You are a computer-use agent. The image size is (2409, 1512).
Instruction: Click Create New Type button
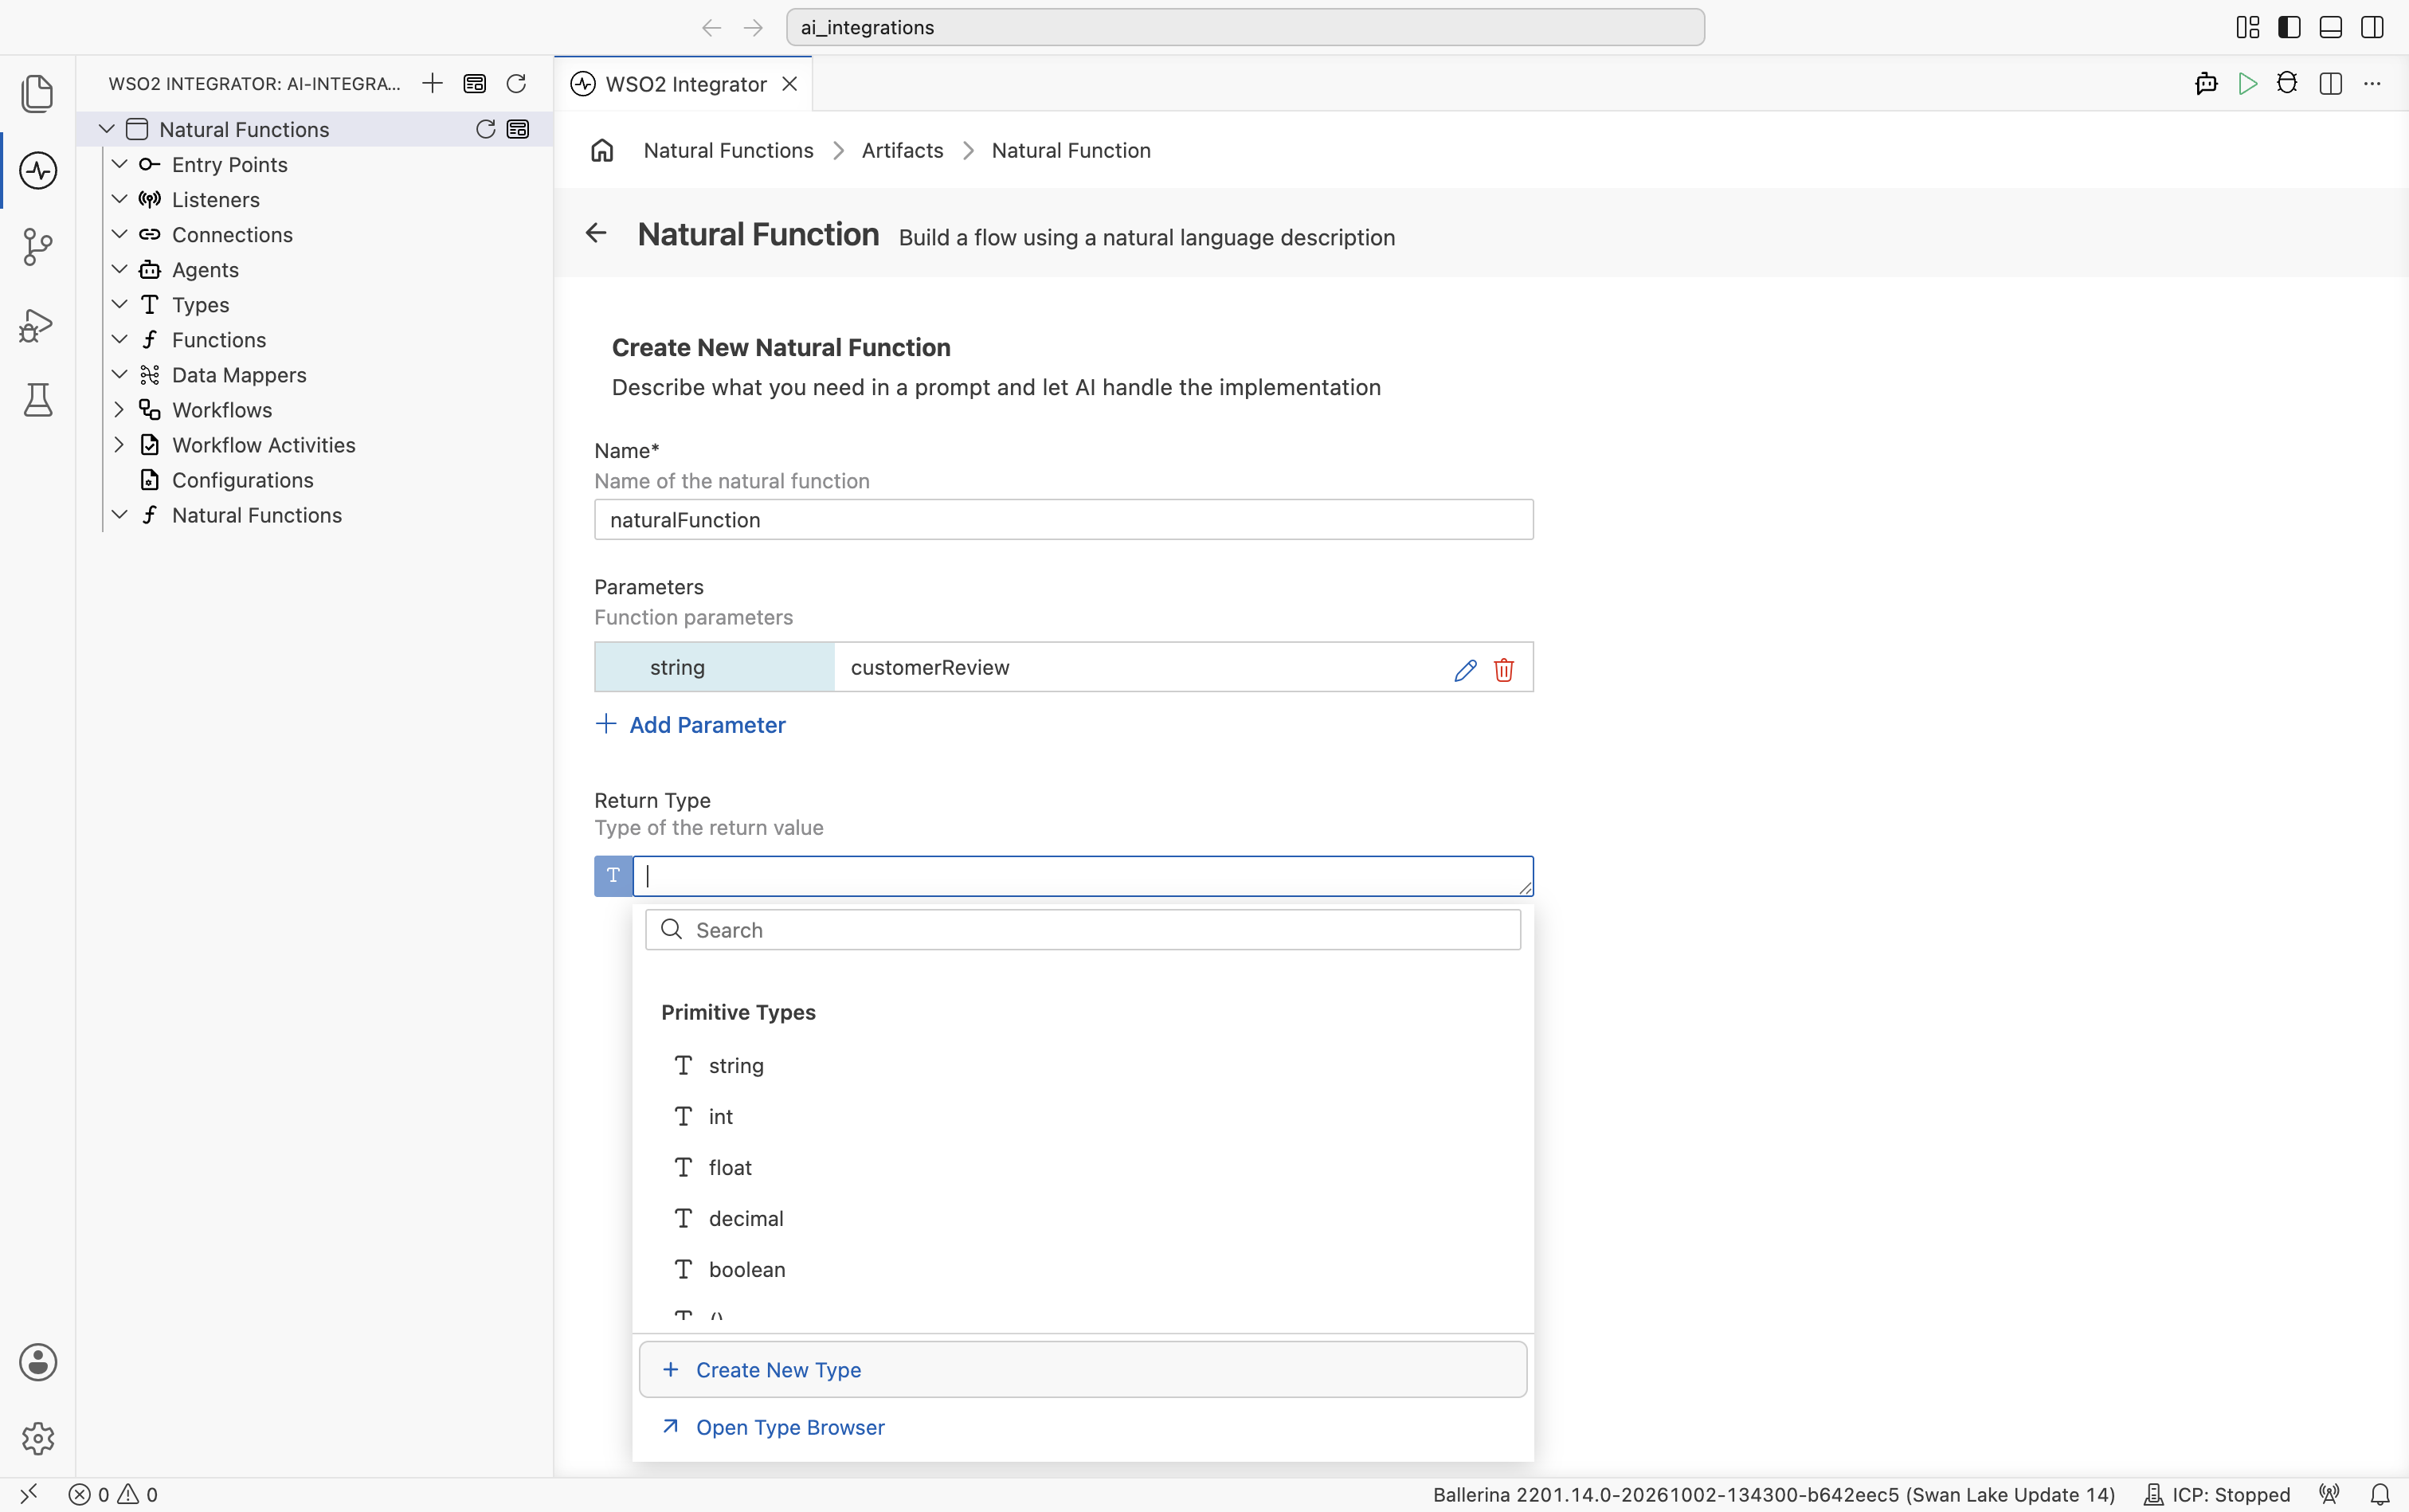(1082, 1369)
